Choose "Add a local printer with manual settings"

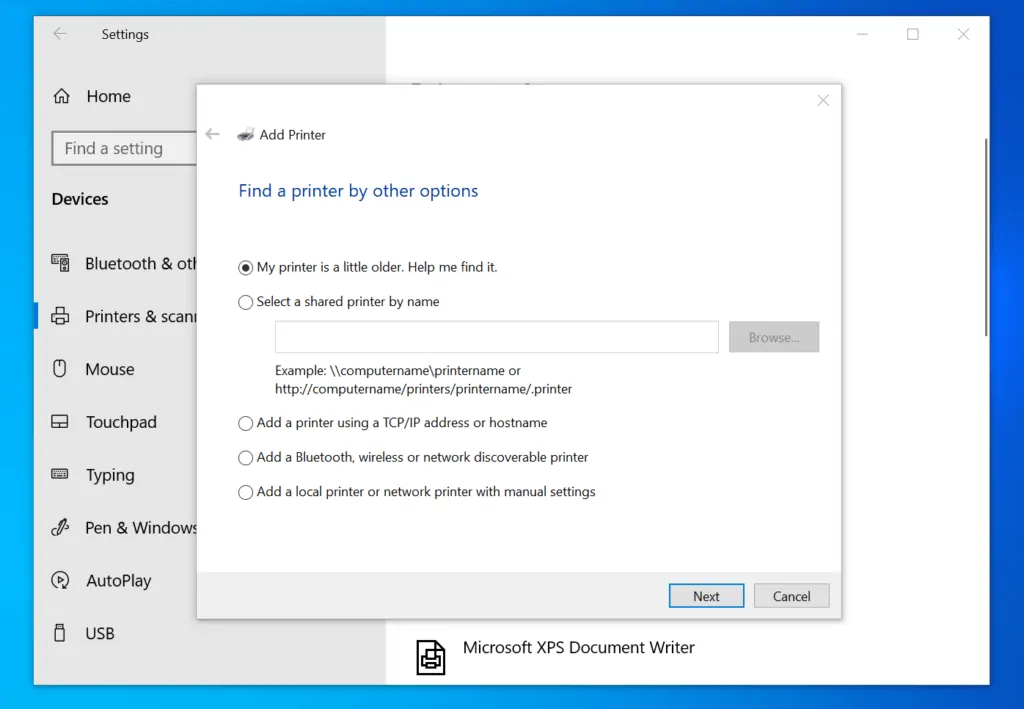(245, 491)
